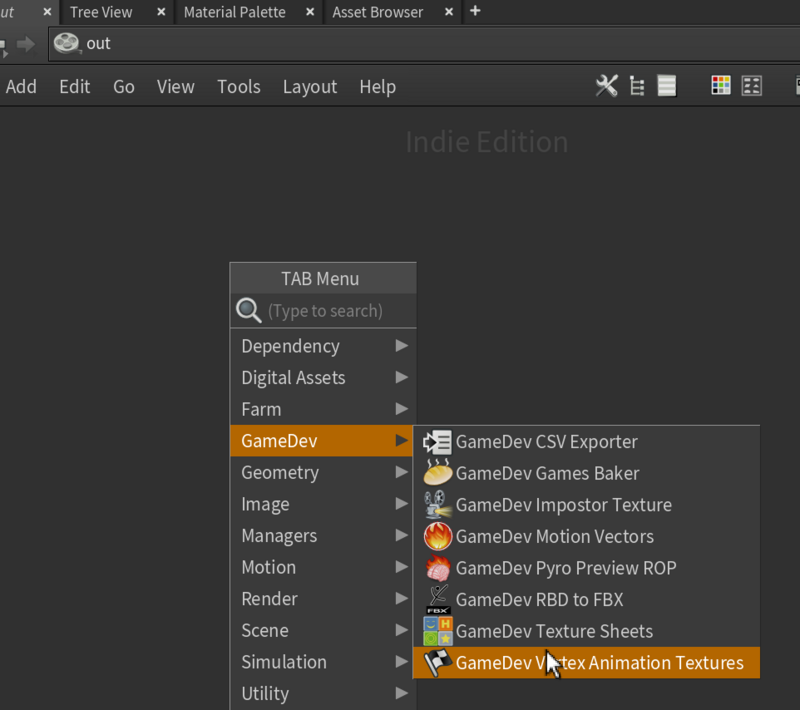Close the Material Palette tab
800x710 pixels.
(310, 11)
